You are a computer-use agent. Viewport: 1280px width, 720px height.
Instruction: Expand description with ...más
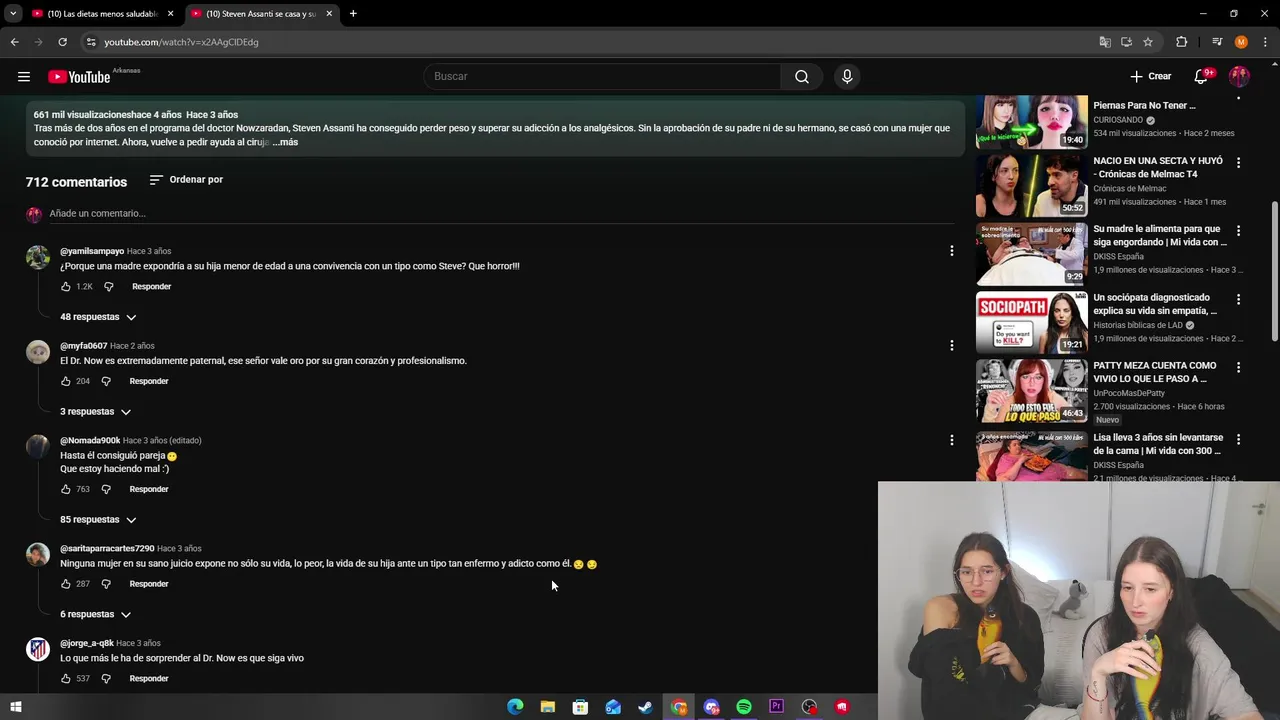click(285, 143)
